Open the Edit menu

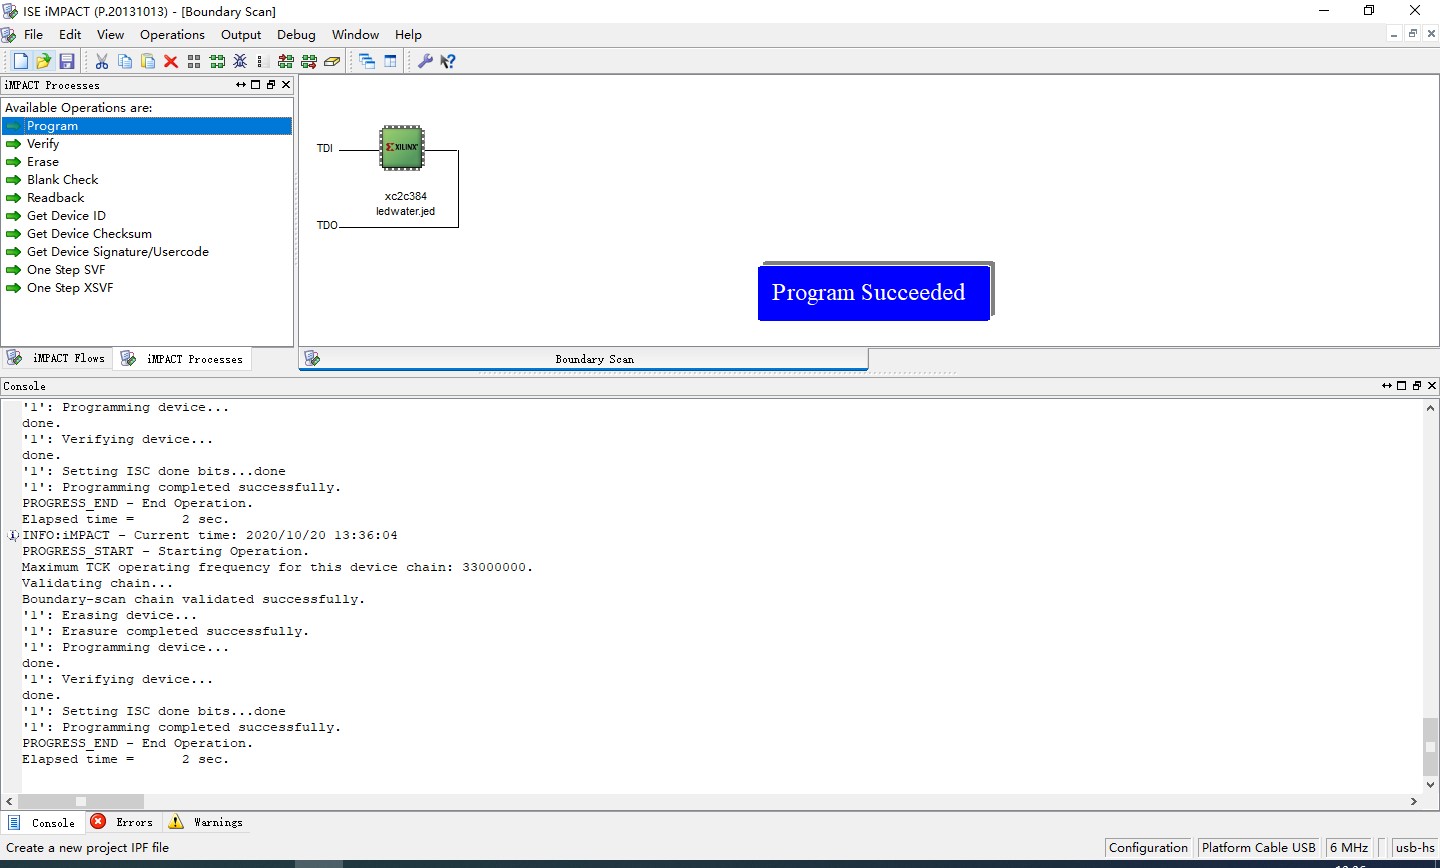(x=70, y=34)
